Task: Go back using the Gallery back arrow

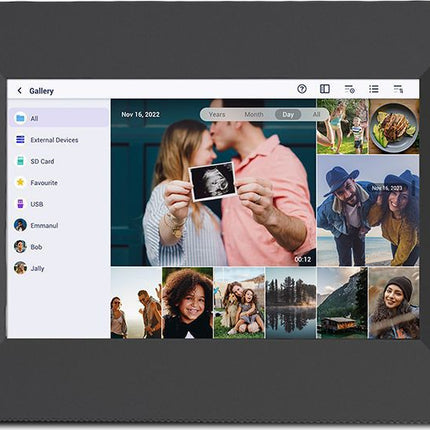Action: [19, 91]
